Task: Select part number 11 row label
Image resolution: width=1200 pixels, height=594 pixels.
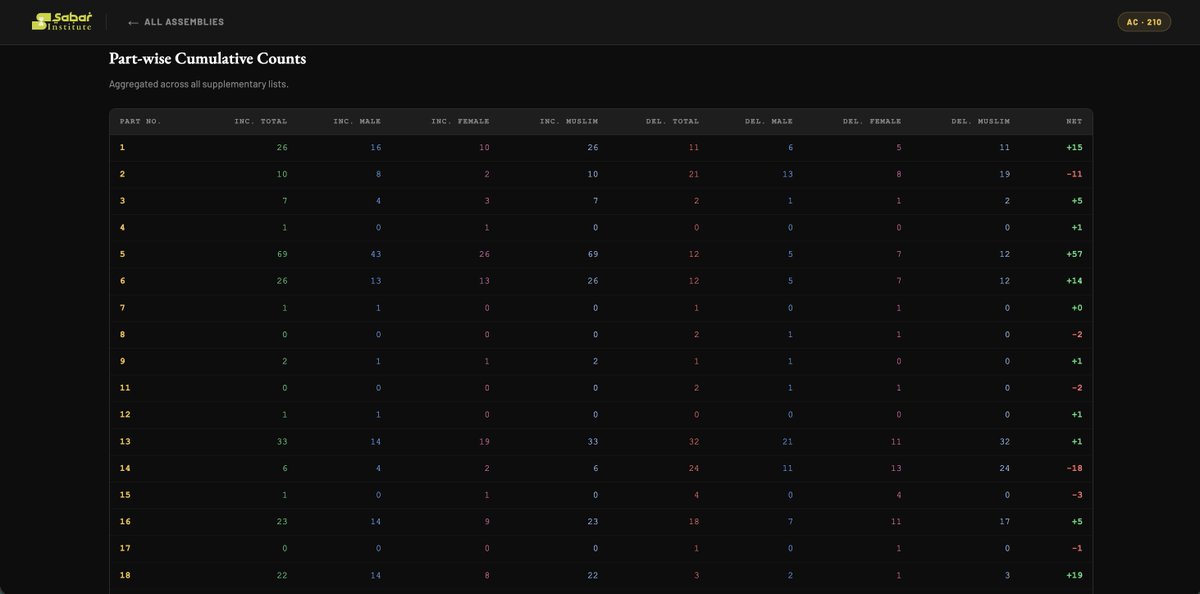Action: (125, 388)
